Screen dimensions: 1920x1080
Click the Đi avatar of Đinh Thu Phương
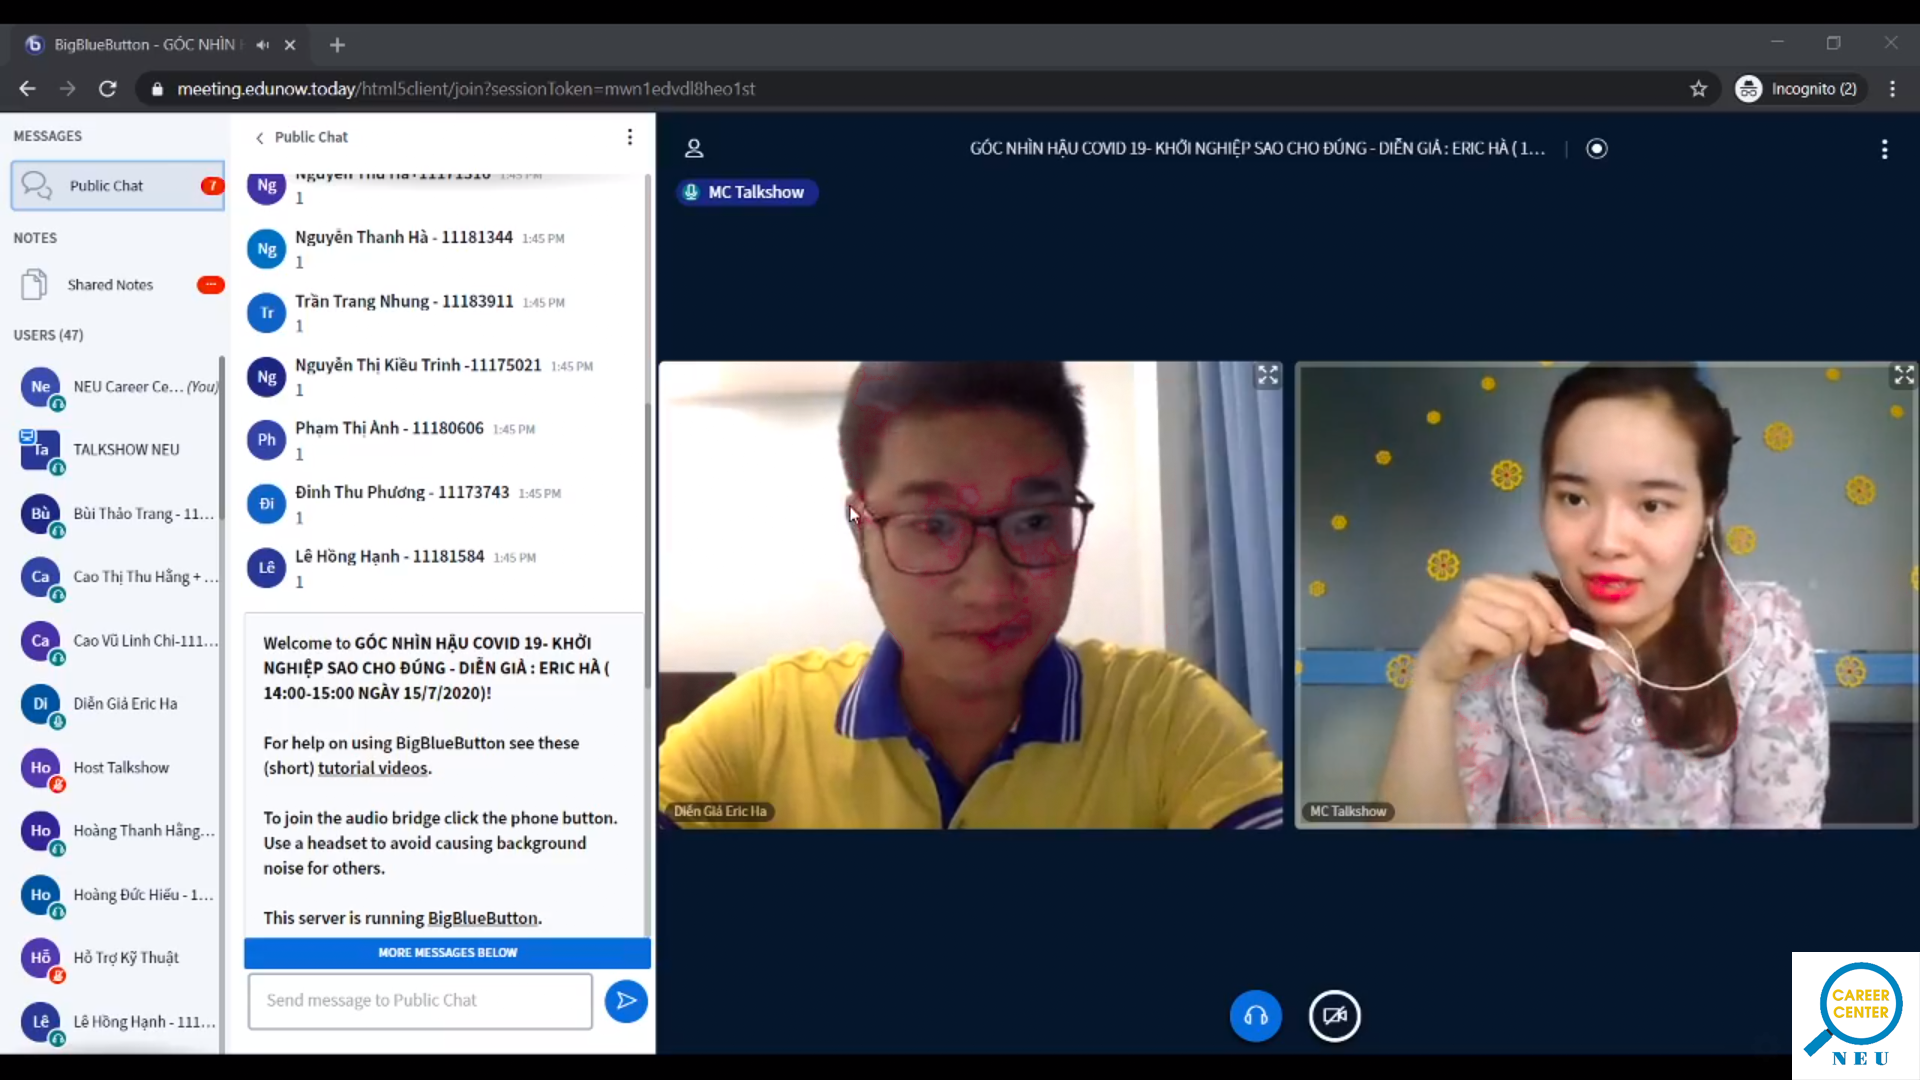[267, 504]
